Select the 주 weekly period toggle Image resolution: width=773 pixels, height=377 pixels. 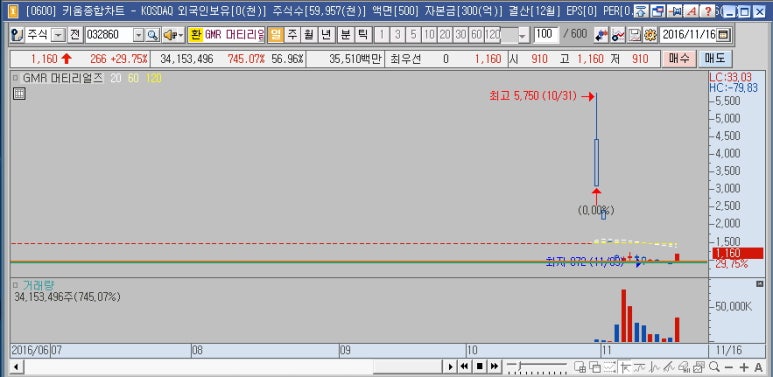click(x=293, y=35)
